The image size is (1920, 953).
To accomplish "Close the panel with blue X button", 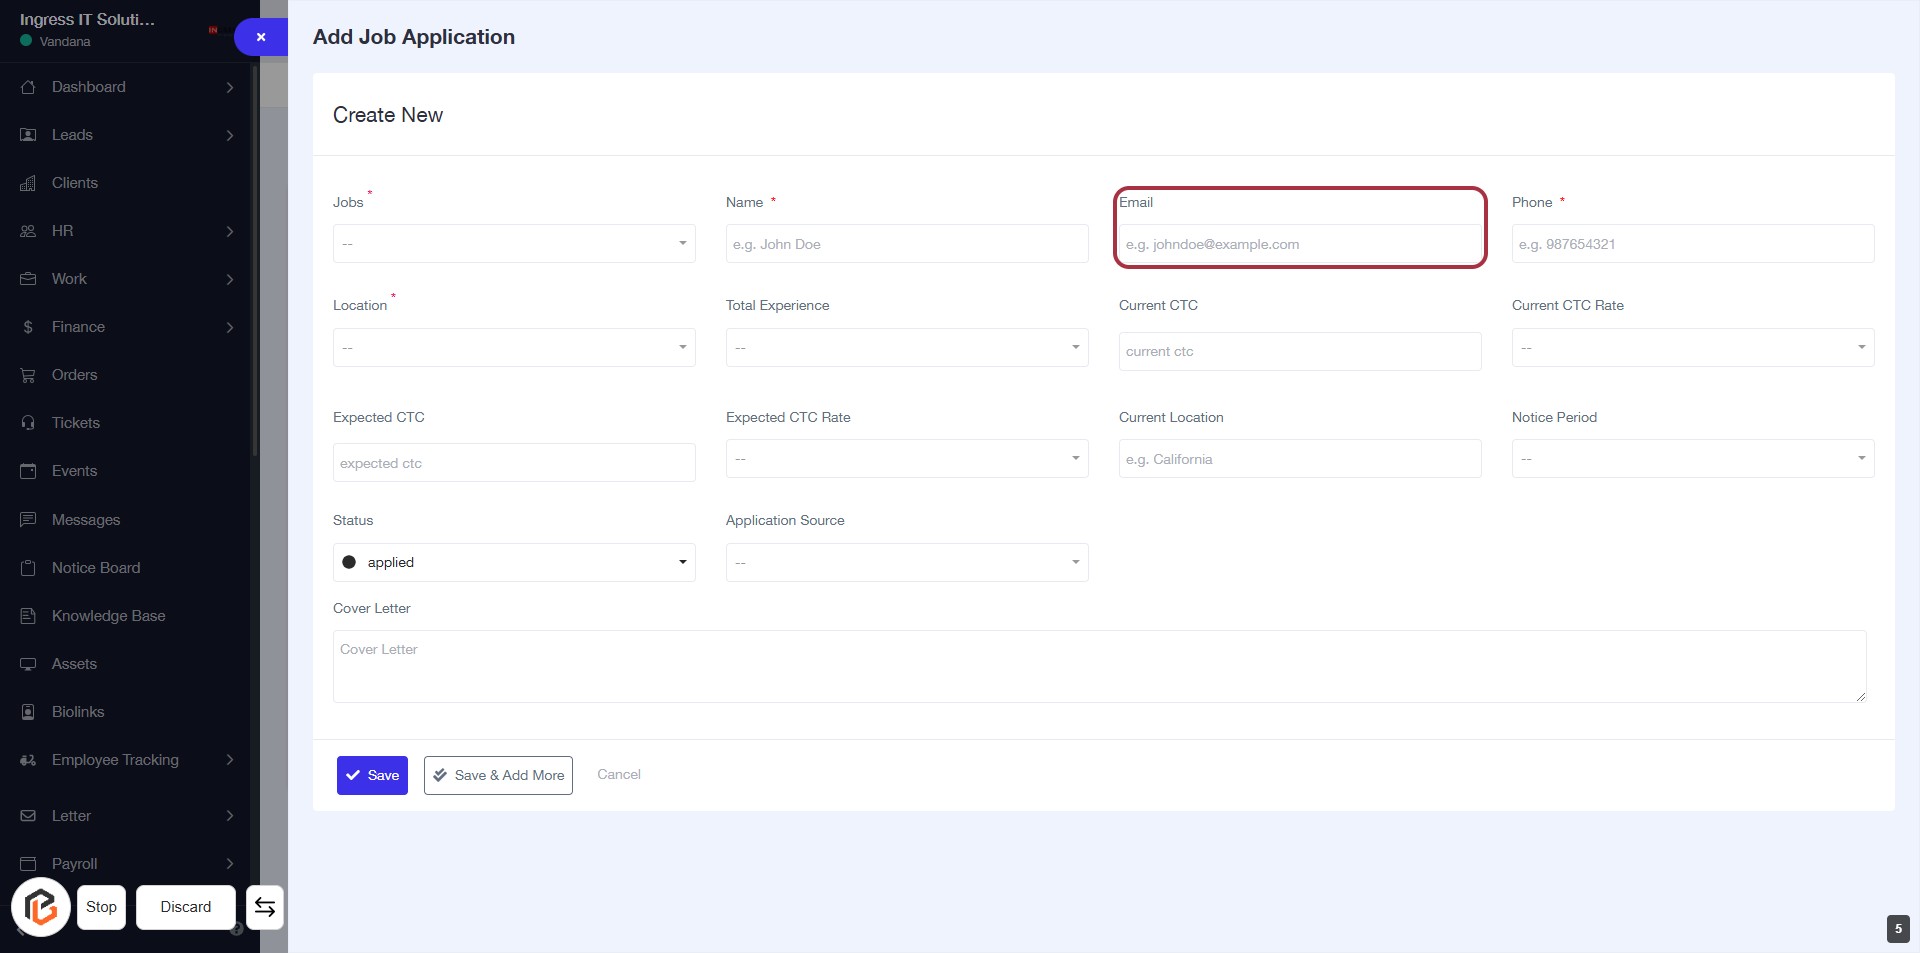I will pos(261,37).
